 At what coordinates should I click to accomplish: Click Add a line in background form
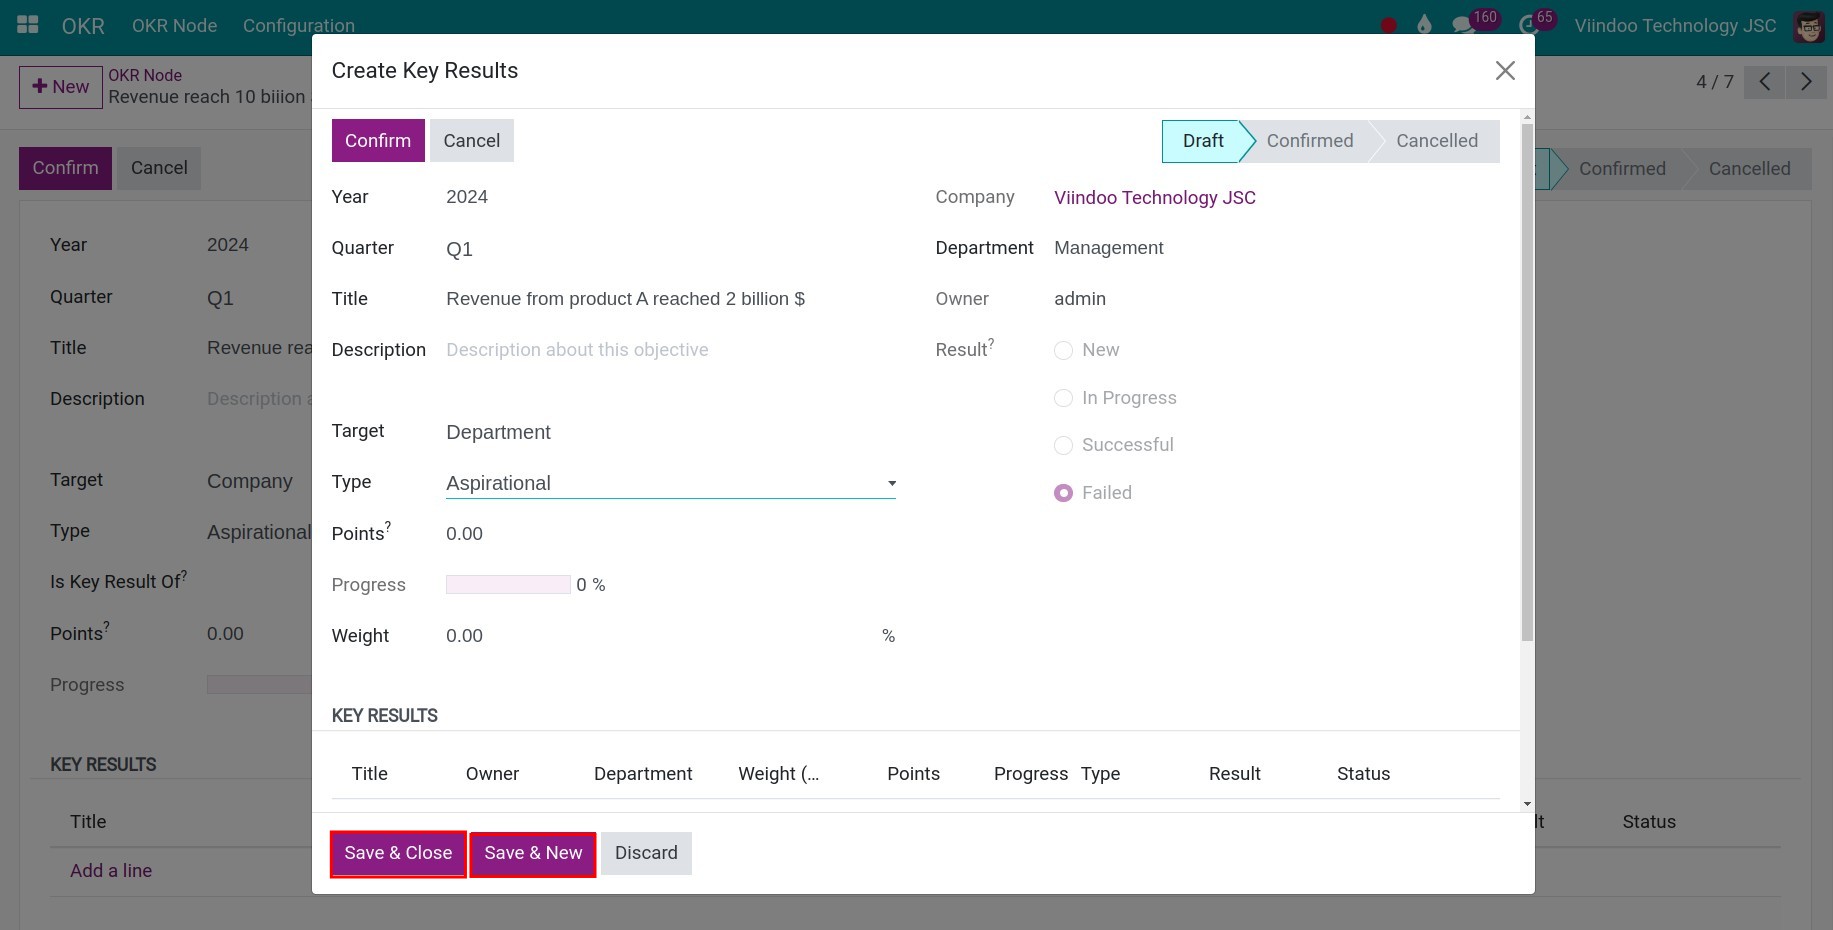click(111, 871)
